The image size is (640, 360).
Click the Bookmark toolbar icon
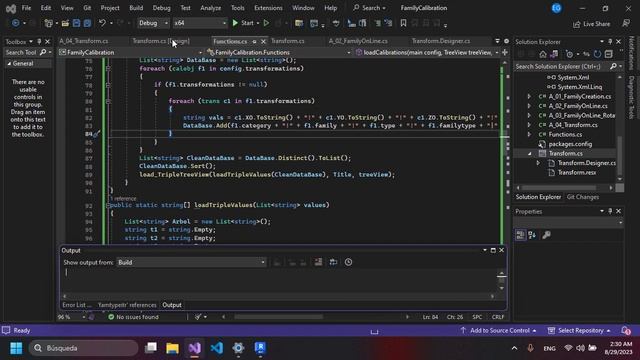click(x=403, y=23)
